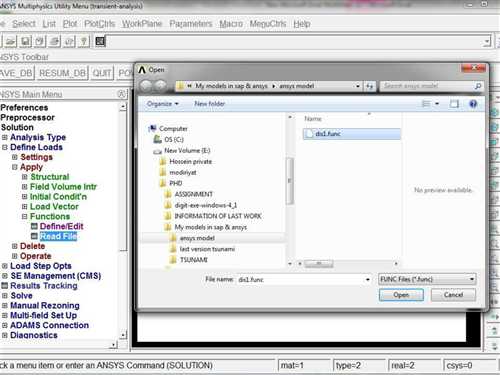Viewport: 500px width, 375px height.
Task: Click the raise hidden windows icon
Action: (x=100, y=41)
